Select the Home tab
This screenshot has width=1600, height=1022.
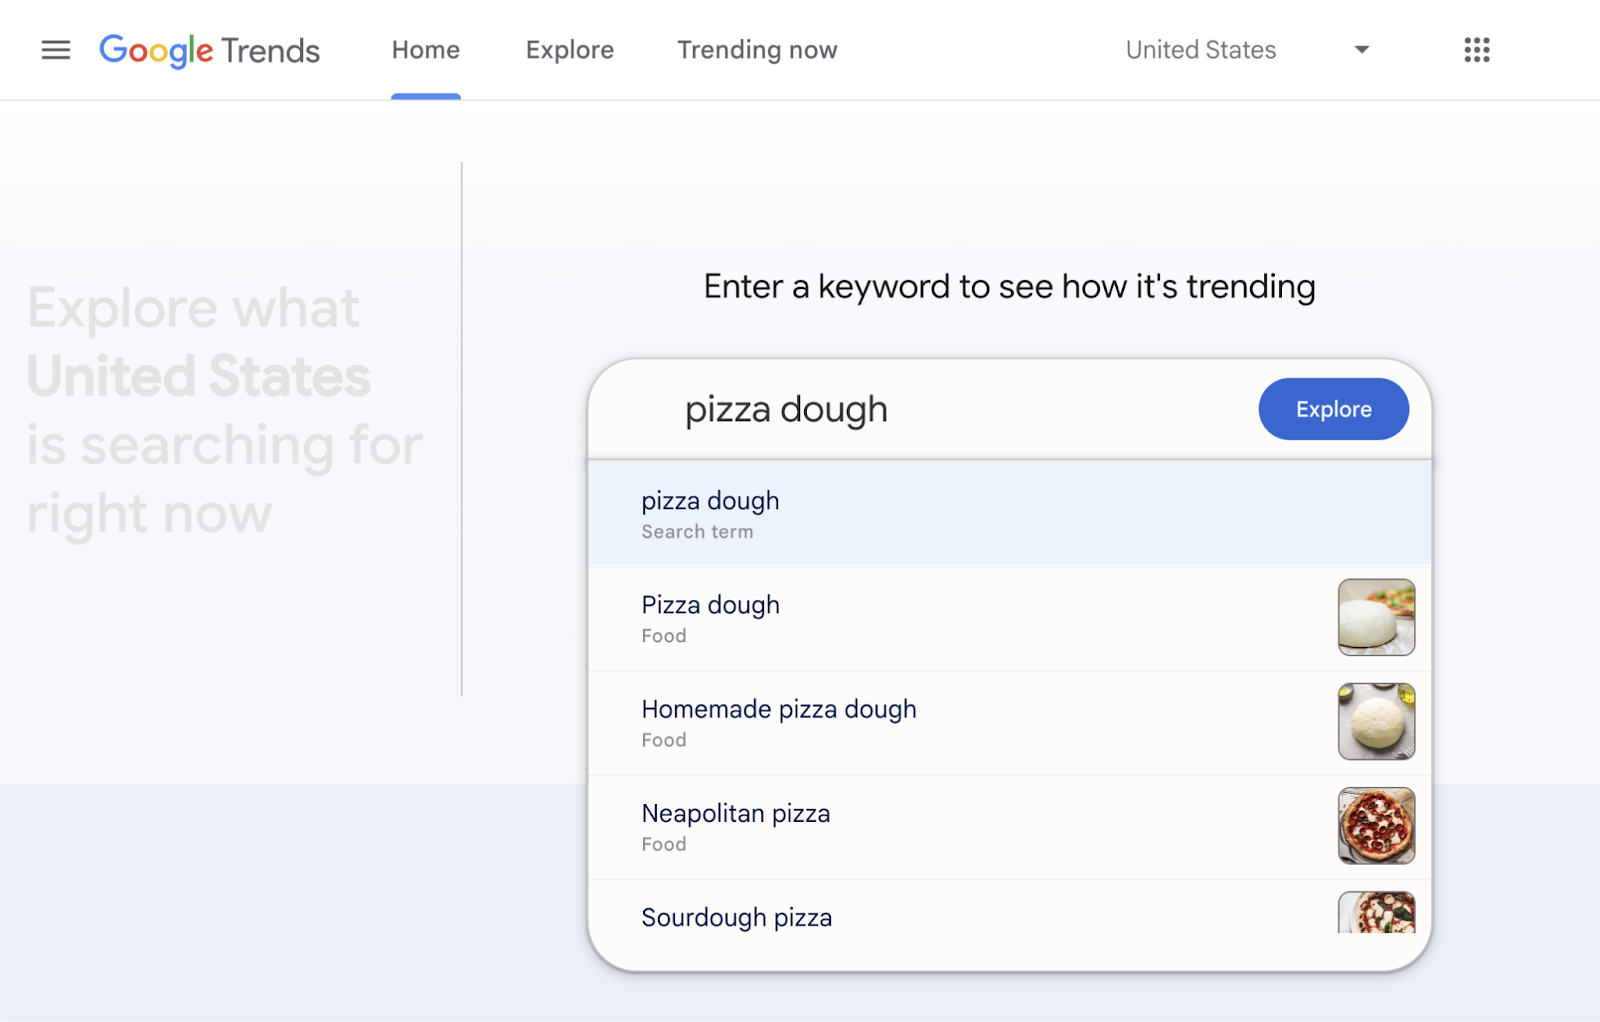(x=425, y=50)
